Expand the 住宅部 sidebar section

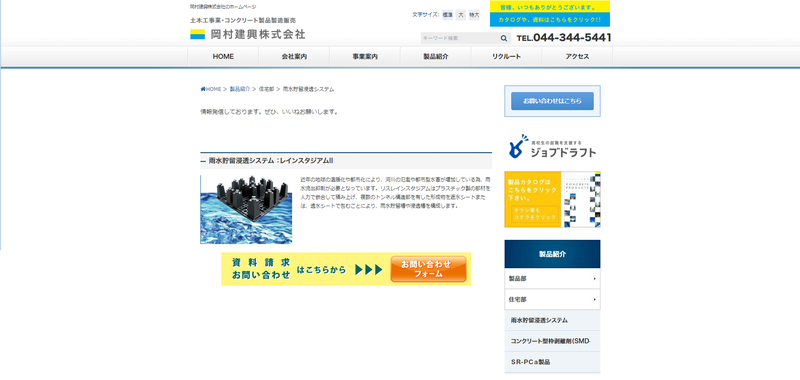click(552, 299)
